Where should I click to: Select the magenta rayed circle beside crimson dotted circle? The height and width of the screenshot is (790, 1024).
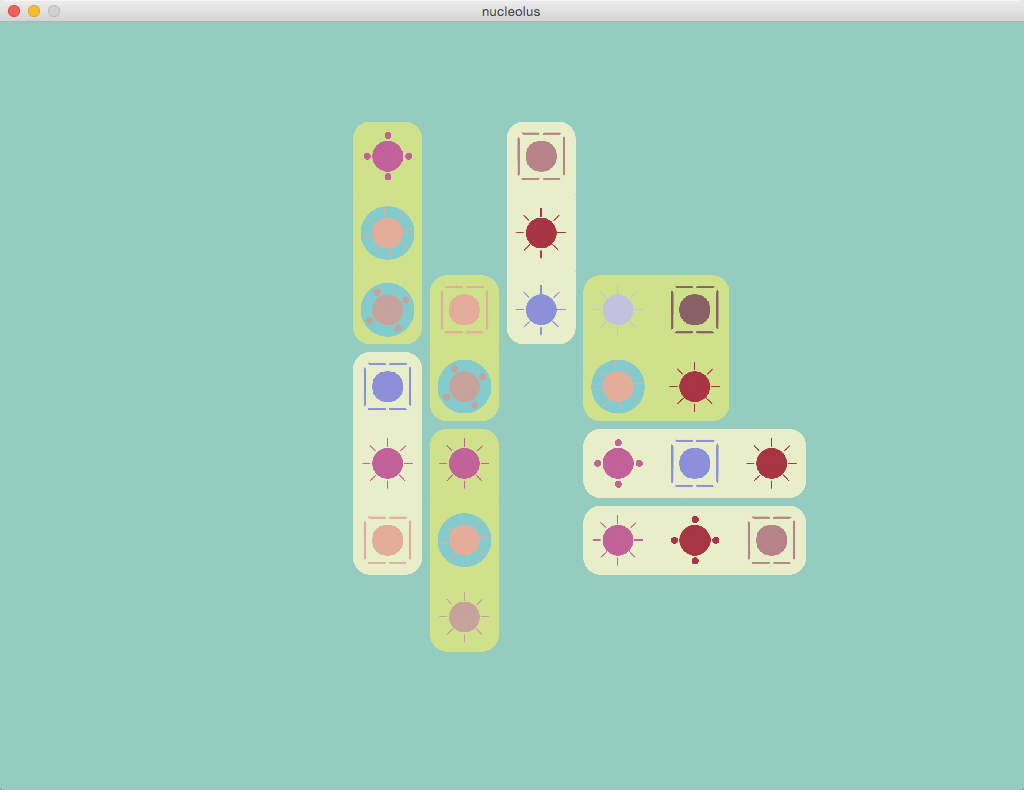coord(618,540)
